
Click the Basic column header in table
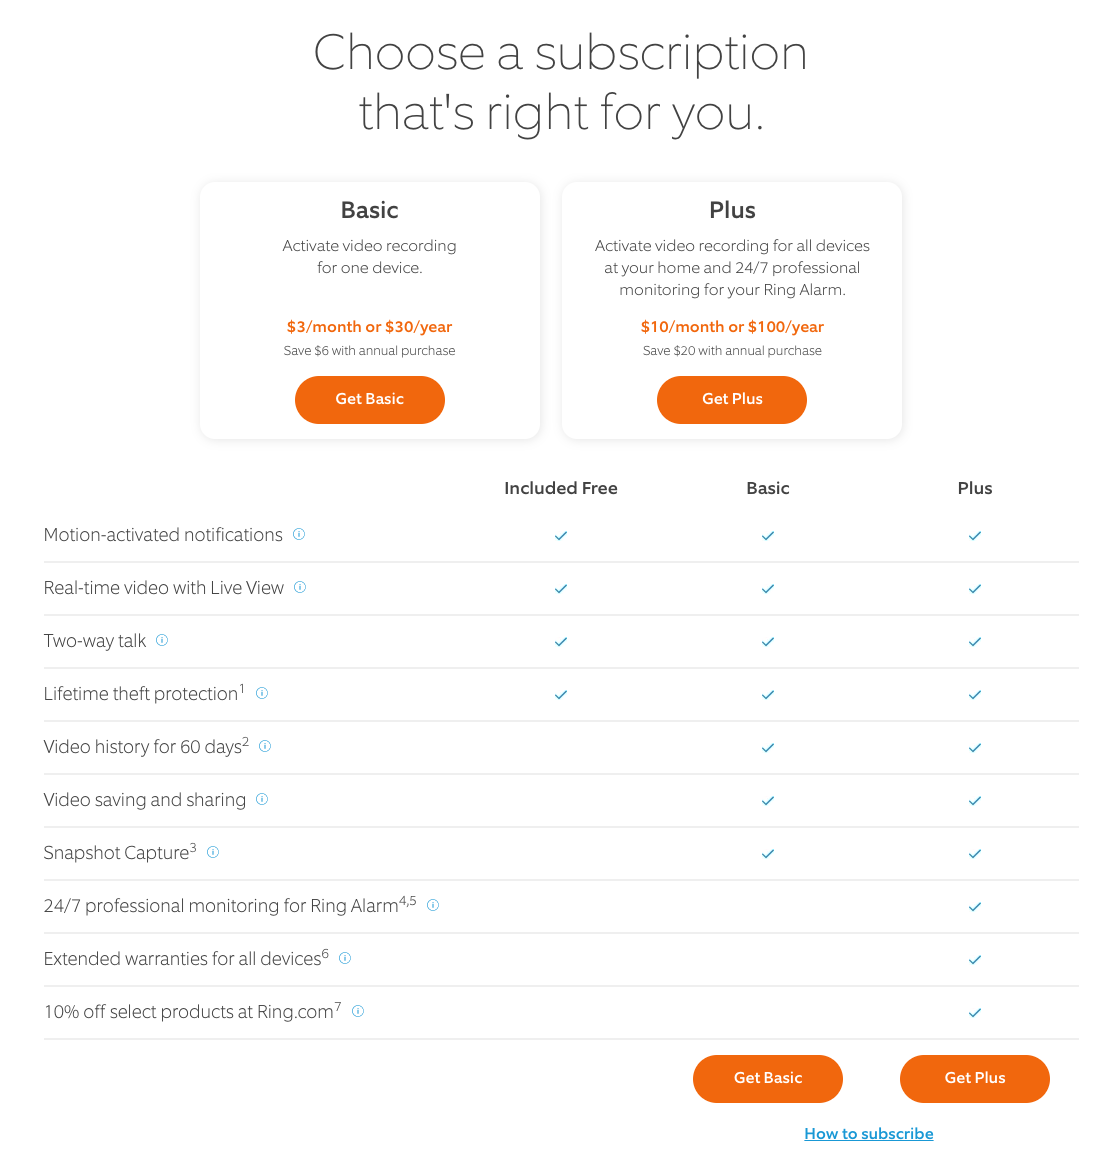(x=767, y=488)
